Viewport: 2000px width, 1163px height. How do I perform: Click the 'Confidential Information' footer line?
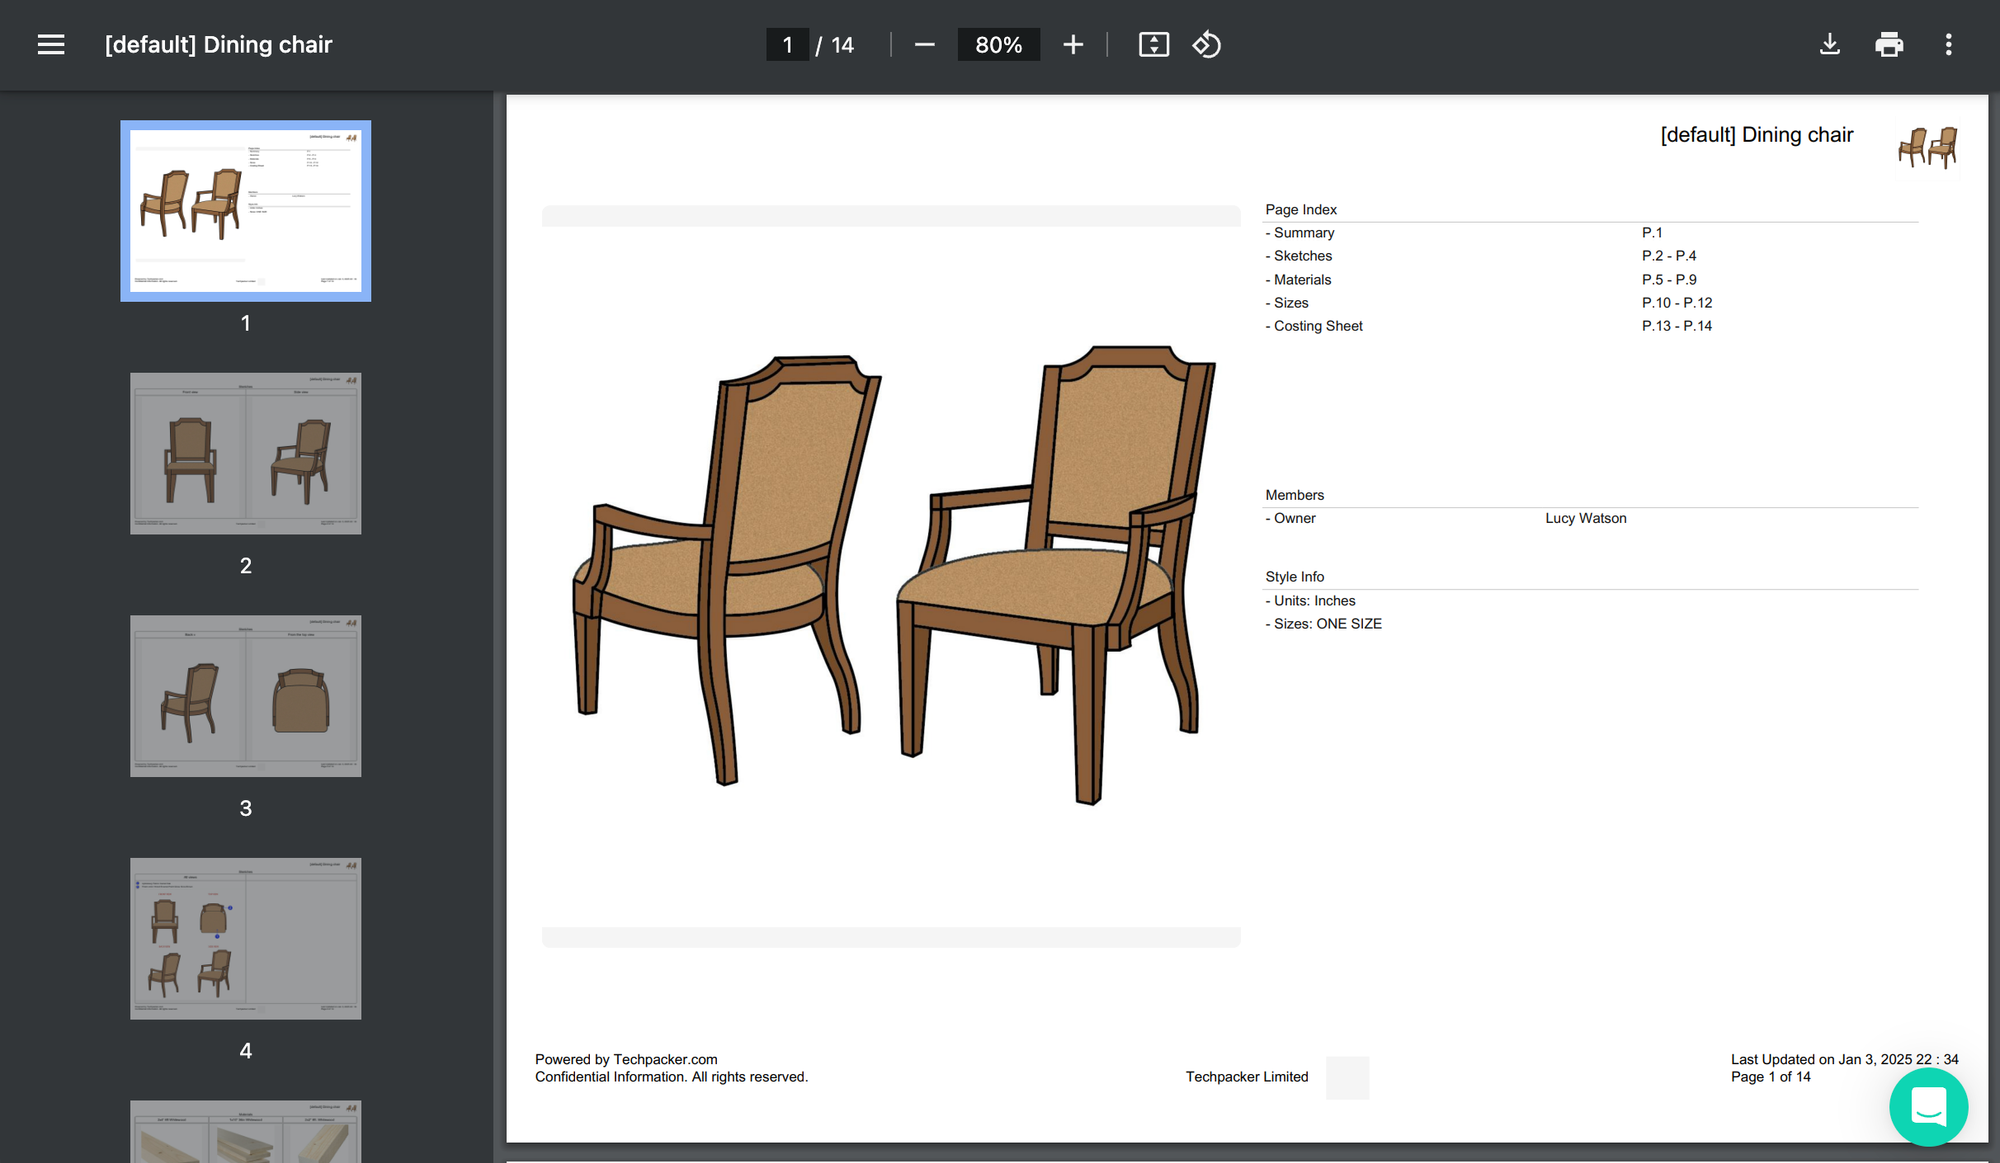(x=671, y=1077)
